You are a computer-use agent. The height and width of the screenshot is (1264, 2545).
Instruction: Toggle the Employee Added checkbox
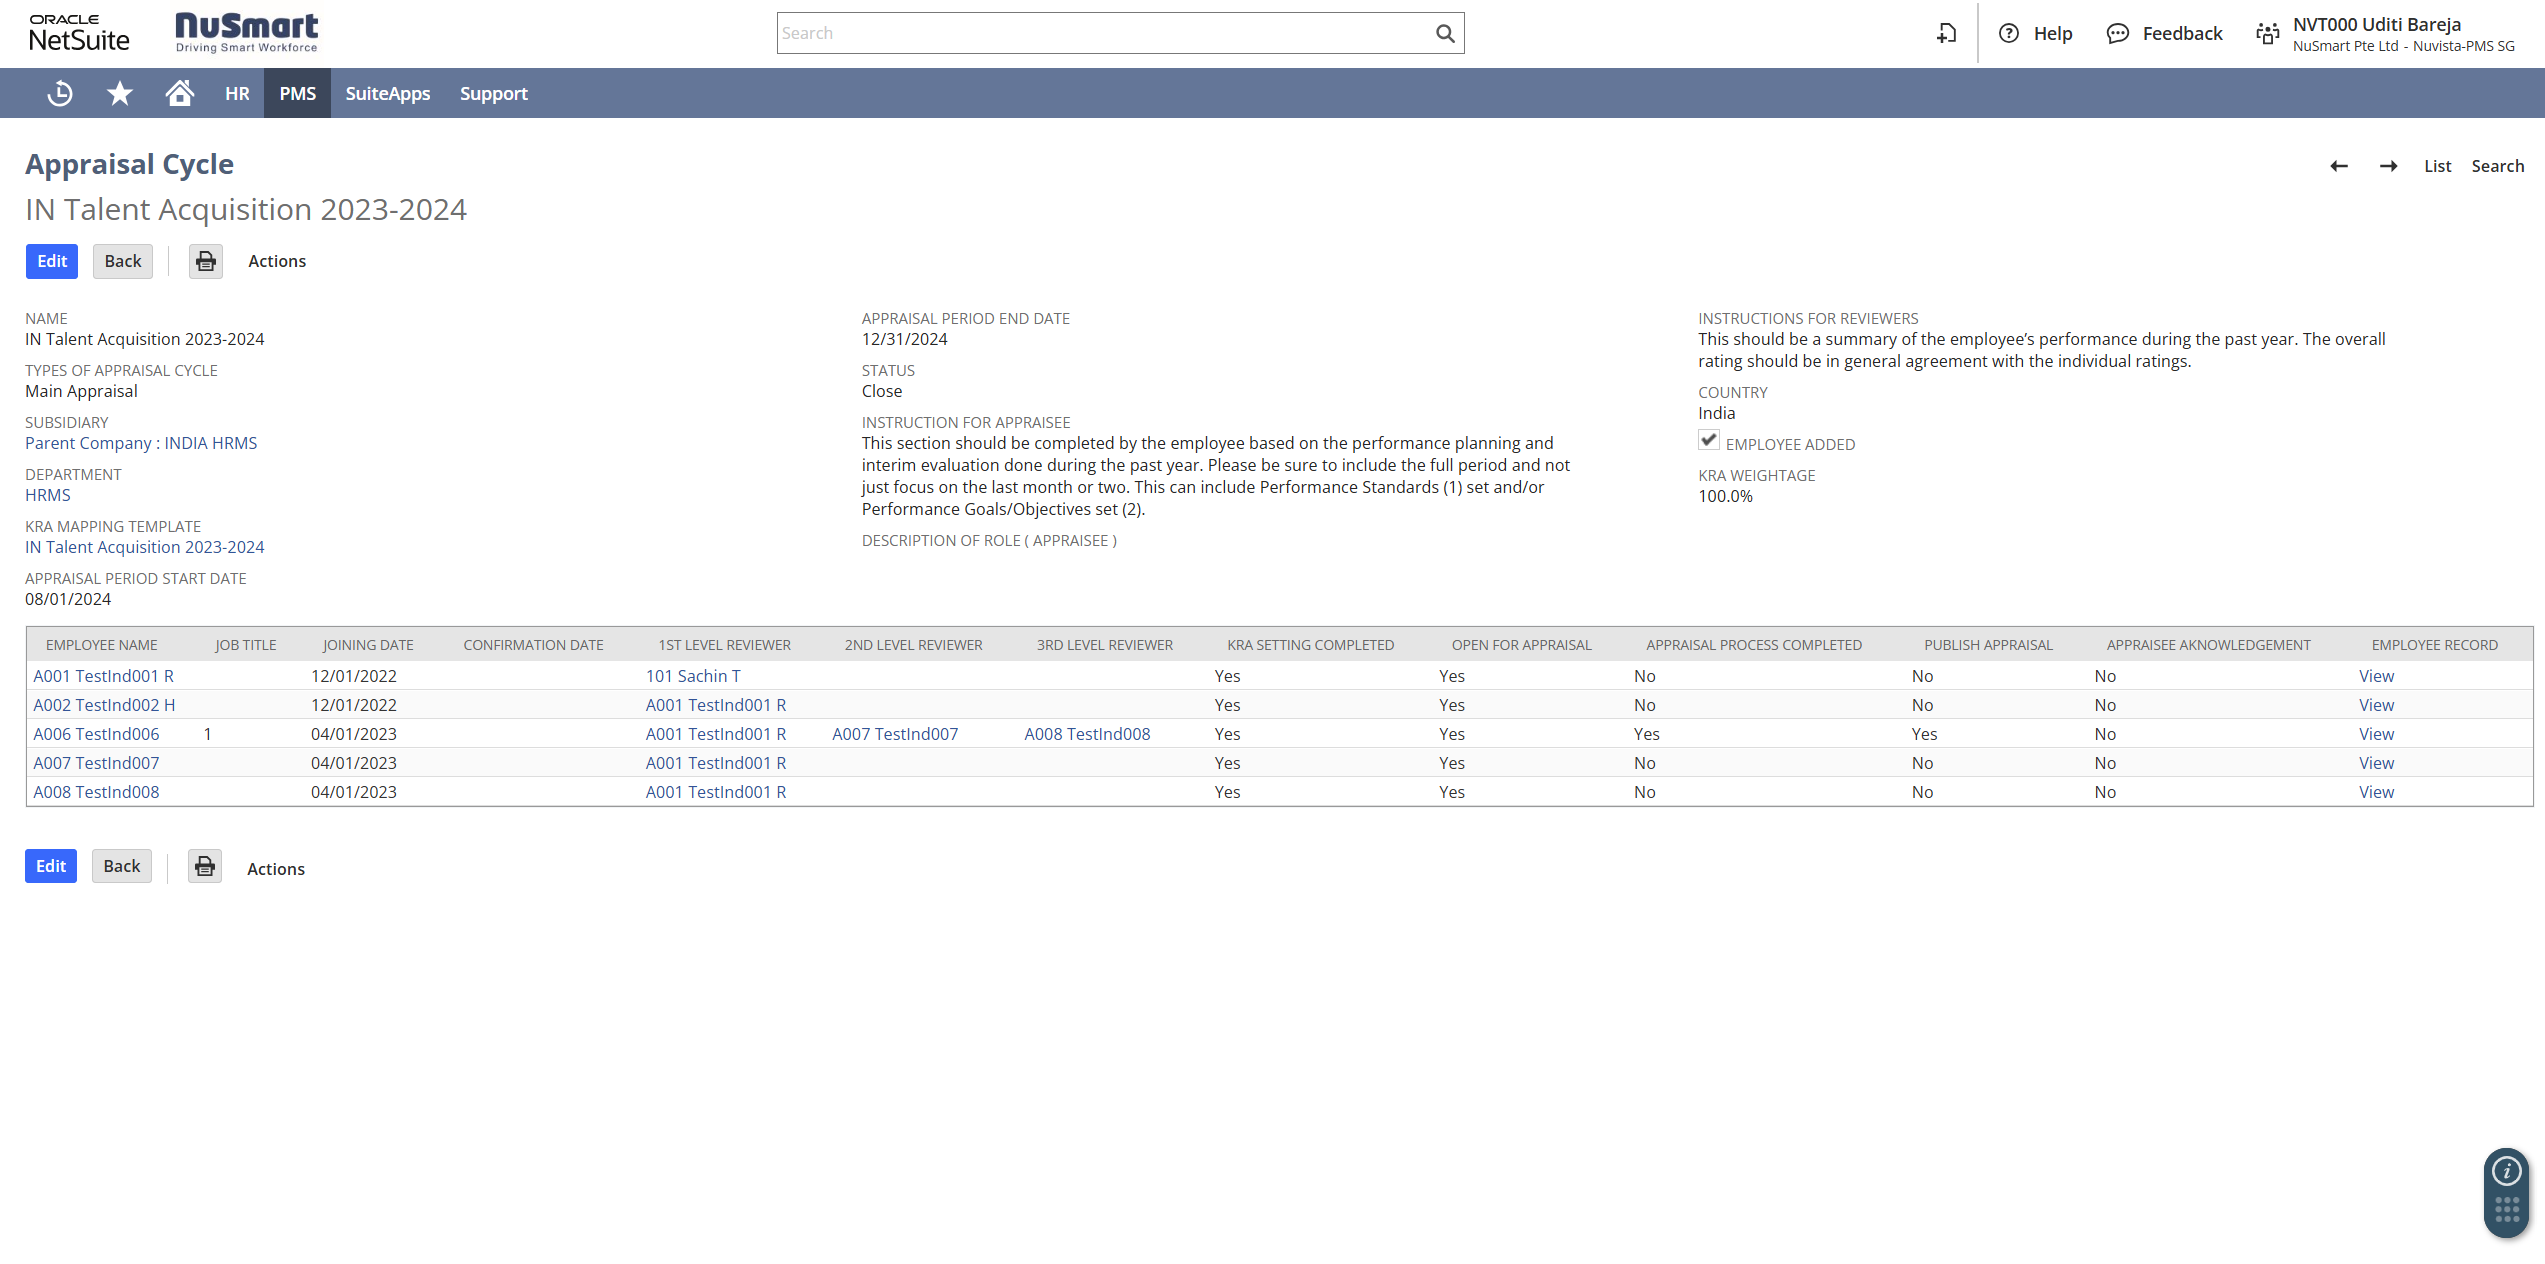tap(1708, 440)
